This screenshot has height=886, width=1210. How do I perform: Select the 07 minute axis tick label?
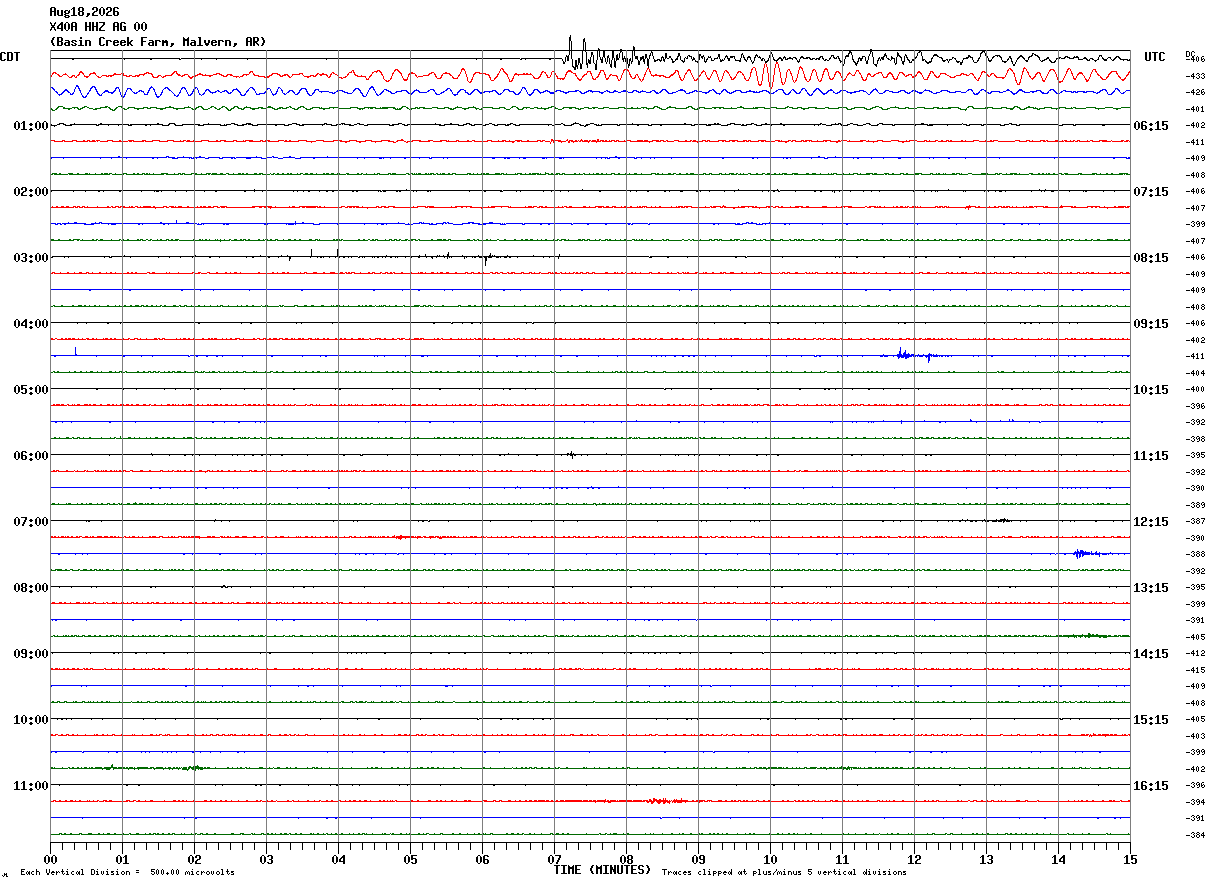pyautogui.click(x=554, y=860)
